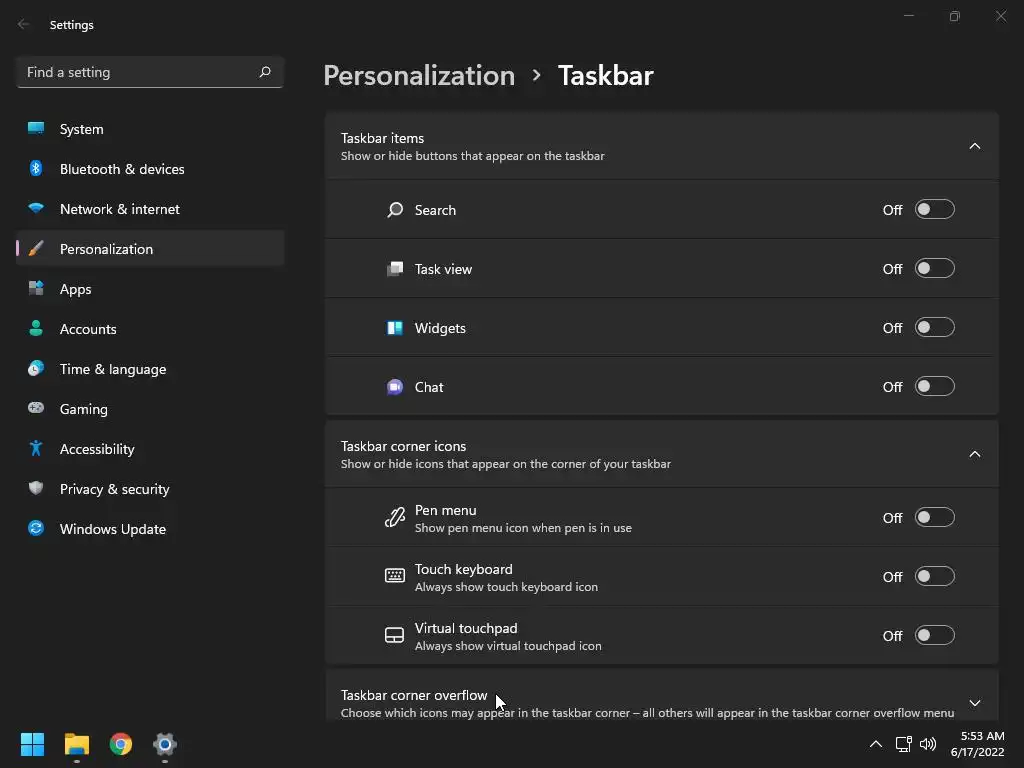Collapse the Taskbar items section

click(x=975, y=146)
